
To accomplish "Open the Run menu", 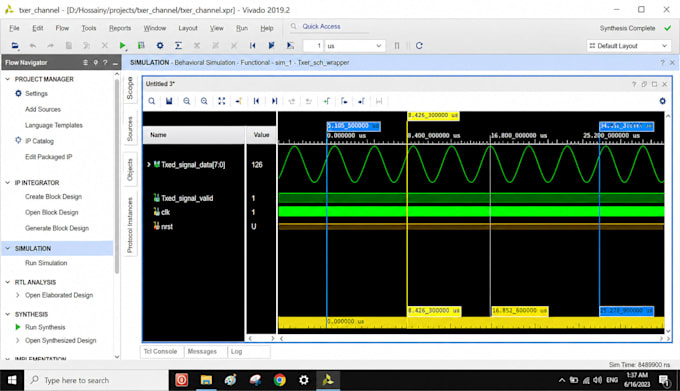I will (242, 28).
